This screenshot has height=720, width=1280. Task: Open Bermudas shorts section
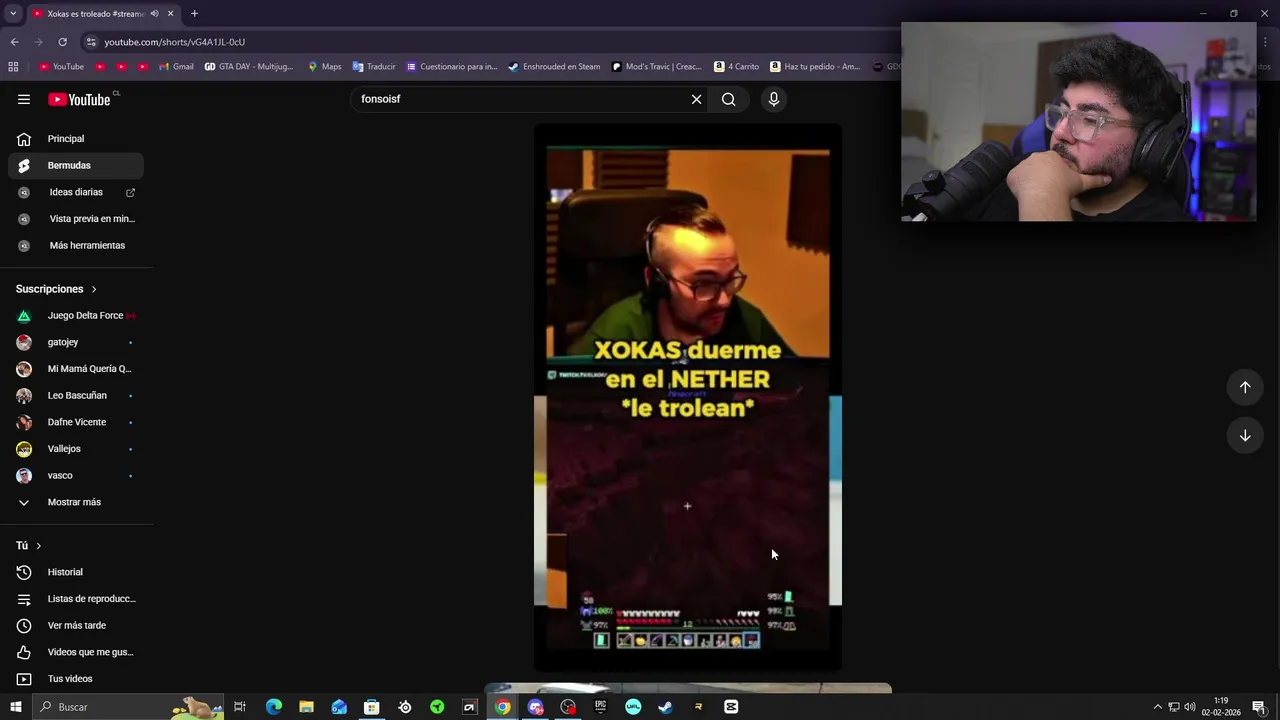click(76, 165)
